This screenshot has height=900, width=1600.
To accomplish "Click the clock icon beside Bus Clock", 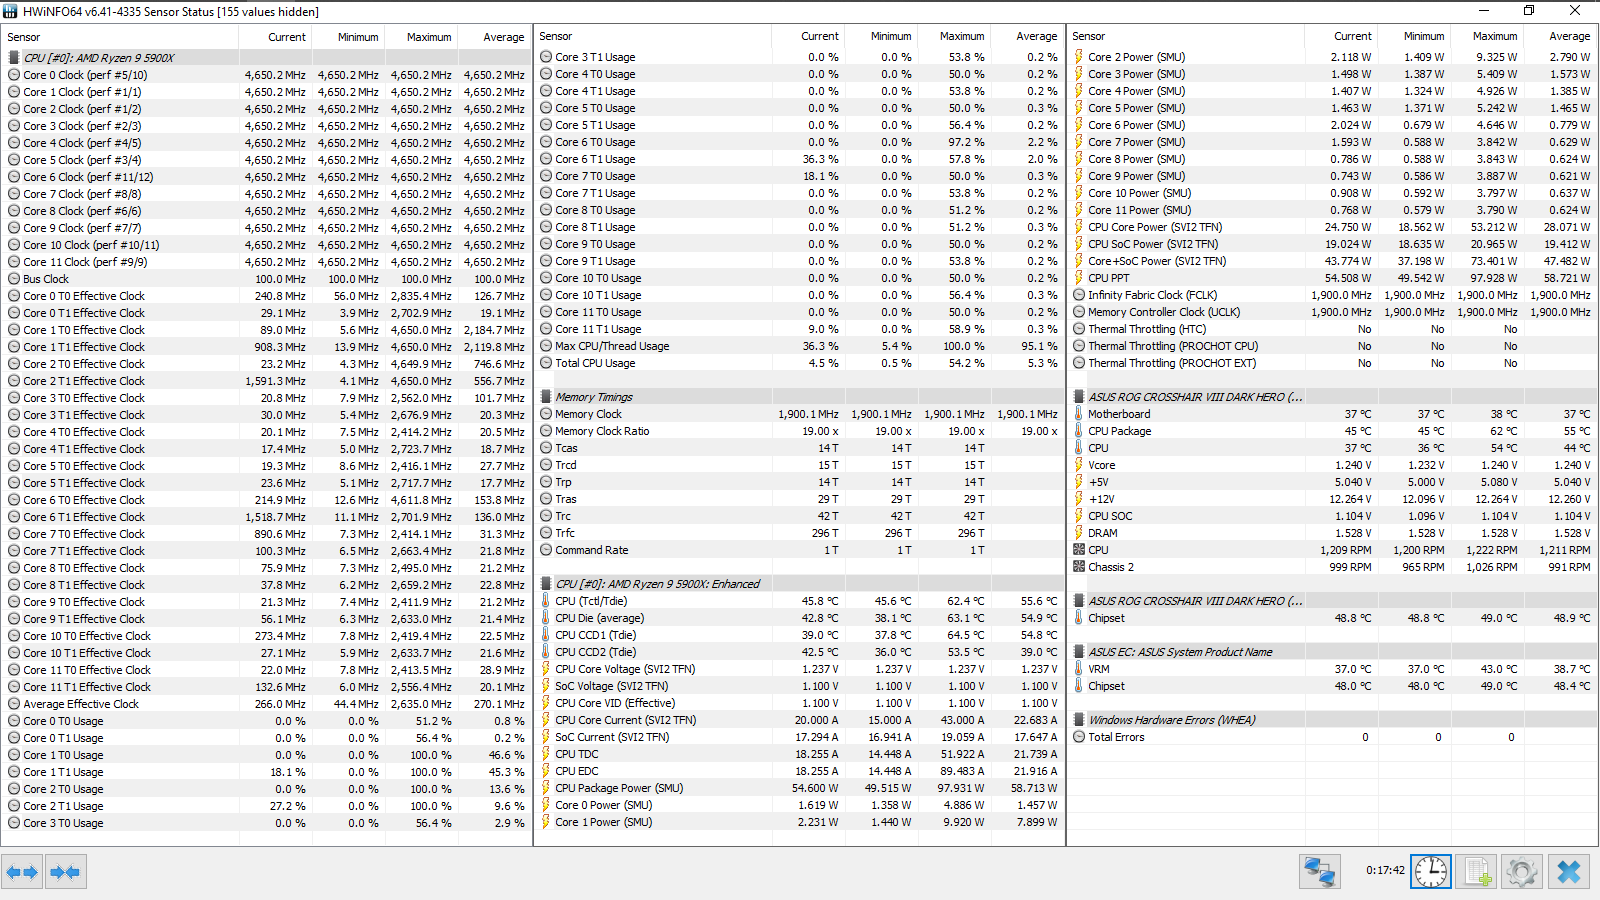I will (14, 279).
